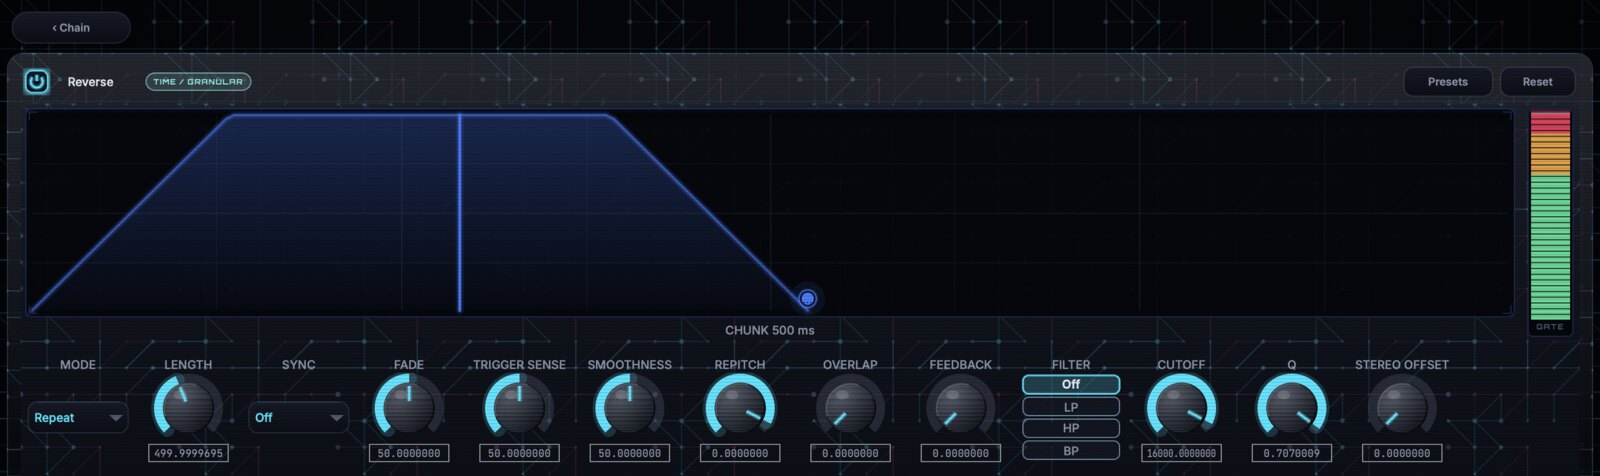Open the Presets menu
Image resolution: width=1600 pixels, height=476 pixels.
click(1447, 82)
